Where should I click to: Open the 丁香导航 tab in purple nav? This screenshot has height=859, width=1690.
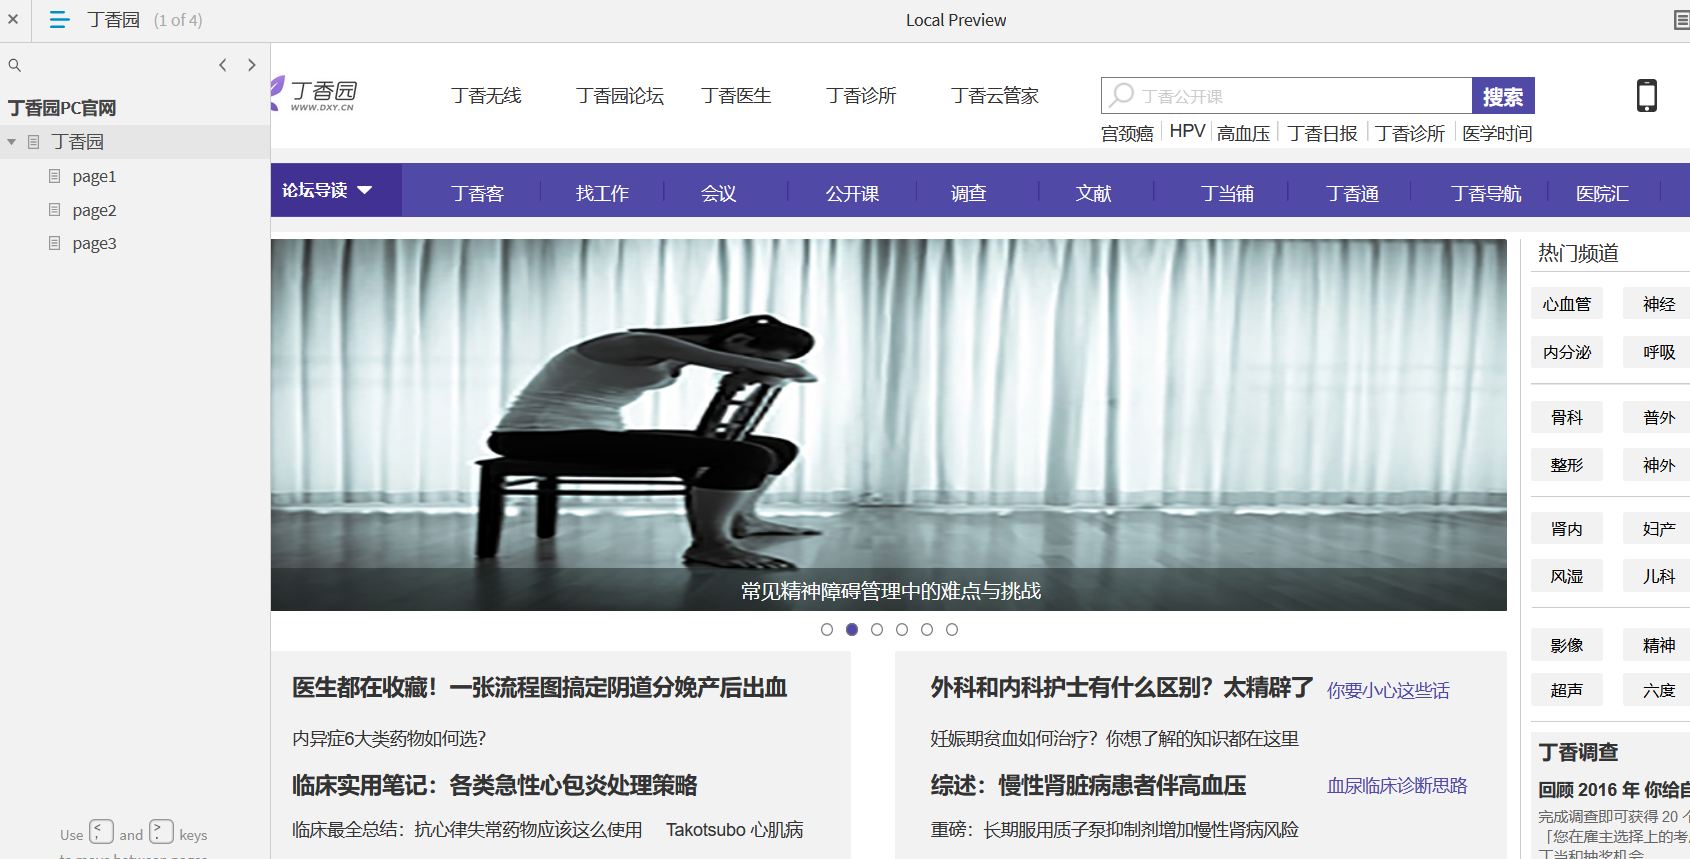[1486, 193]
